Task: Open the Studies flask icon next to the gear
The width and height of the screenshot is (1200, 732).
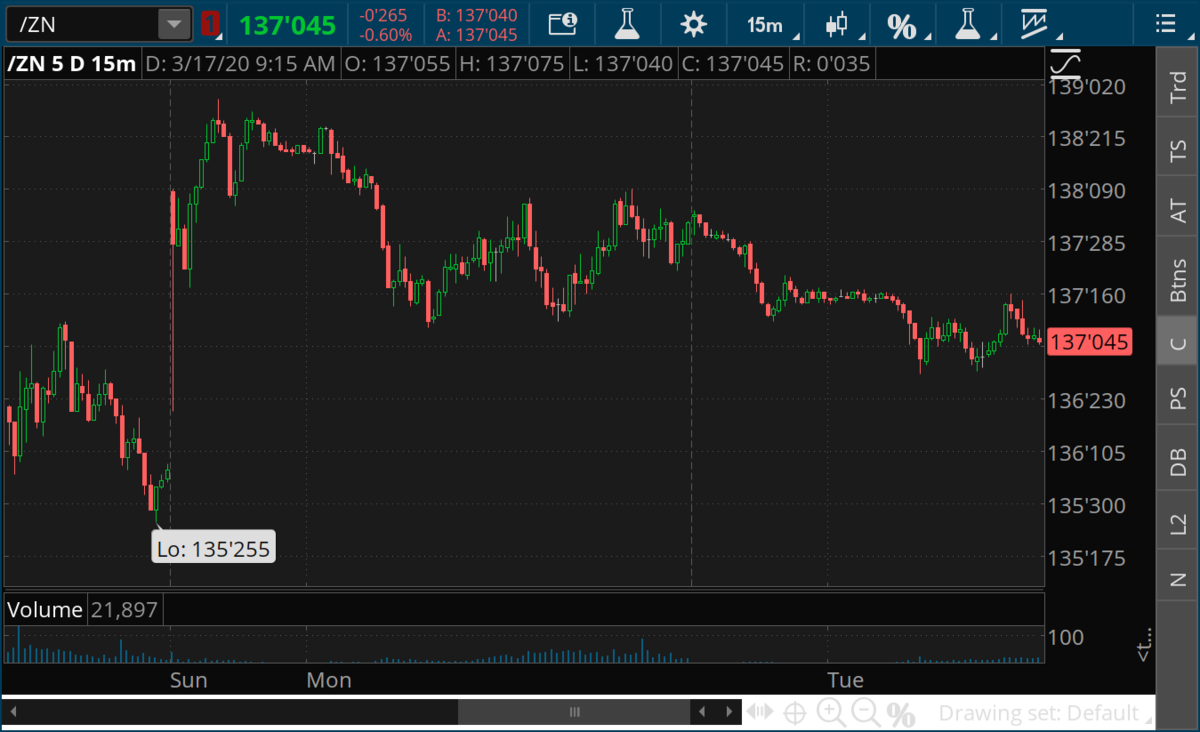Action: click(x=626, y=24)
